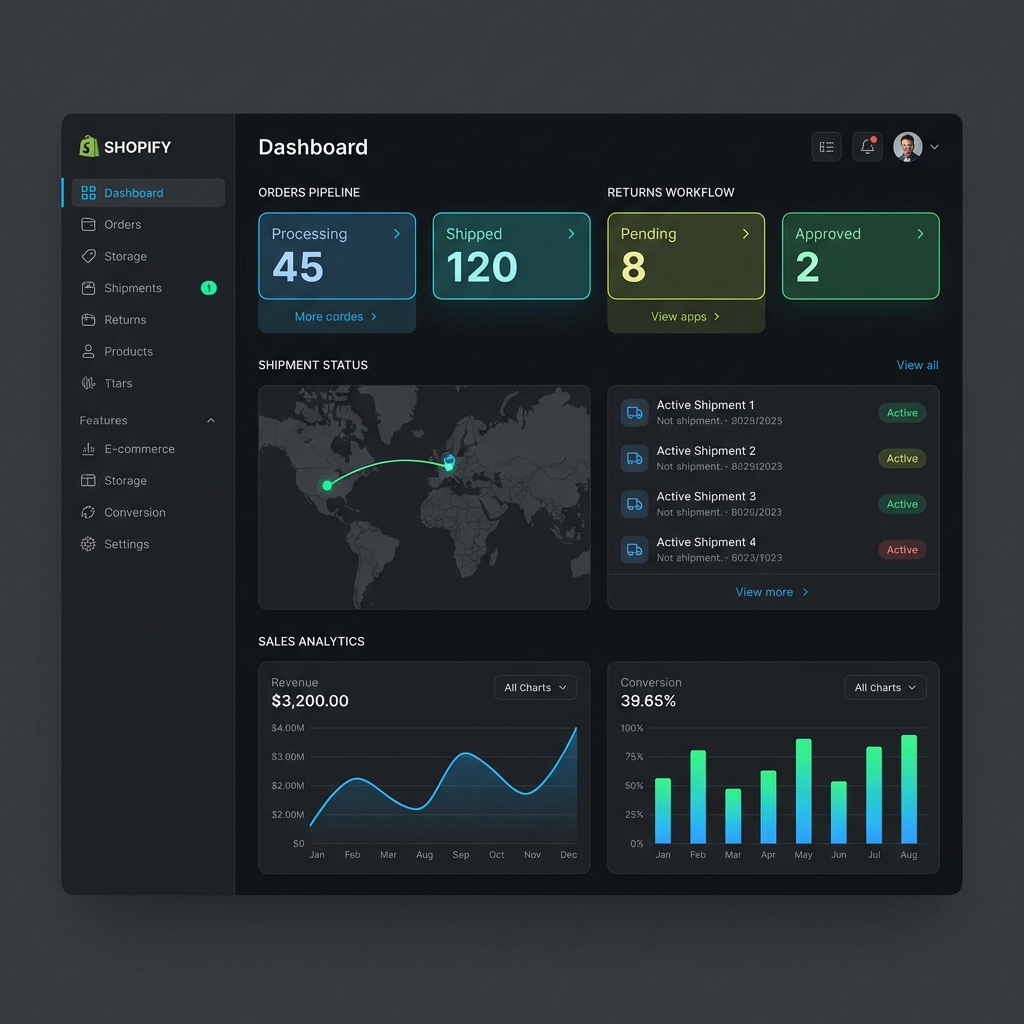Collapse the Features section
The width and height of the screenshot is (1024, 1024).
pyautogui.click(x=210, y=420)
